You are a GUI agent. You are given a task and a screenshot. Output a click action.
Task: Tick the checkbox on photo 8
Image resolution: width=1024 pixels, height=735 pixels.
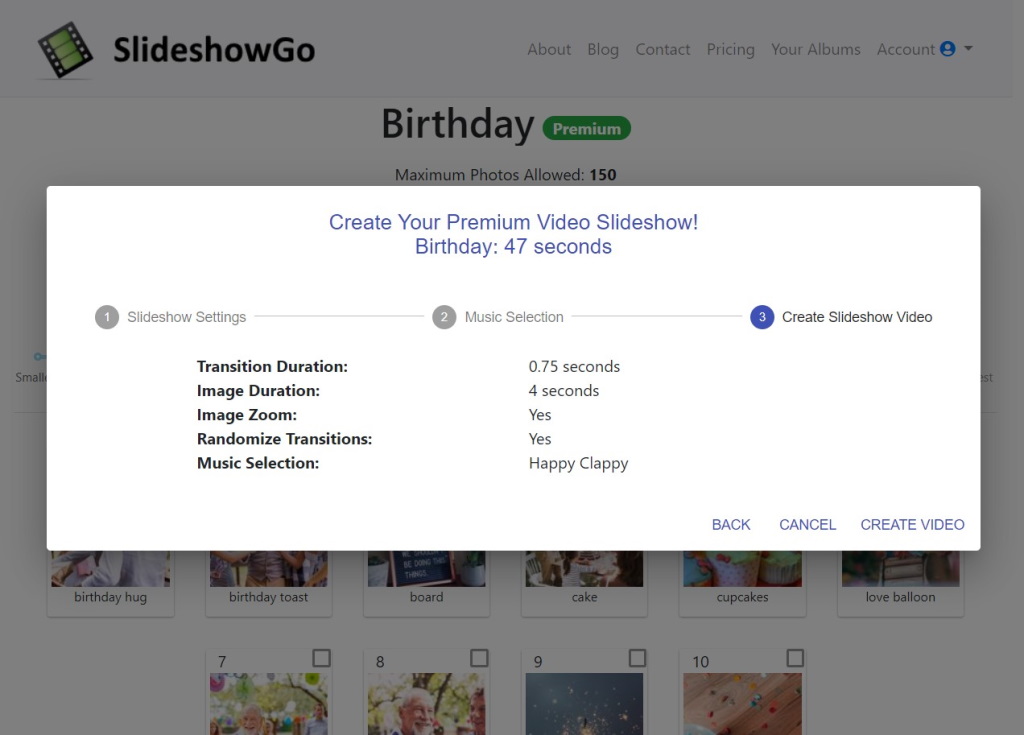(x=480, y=658)
